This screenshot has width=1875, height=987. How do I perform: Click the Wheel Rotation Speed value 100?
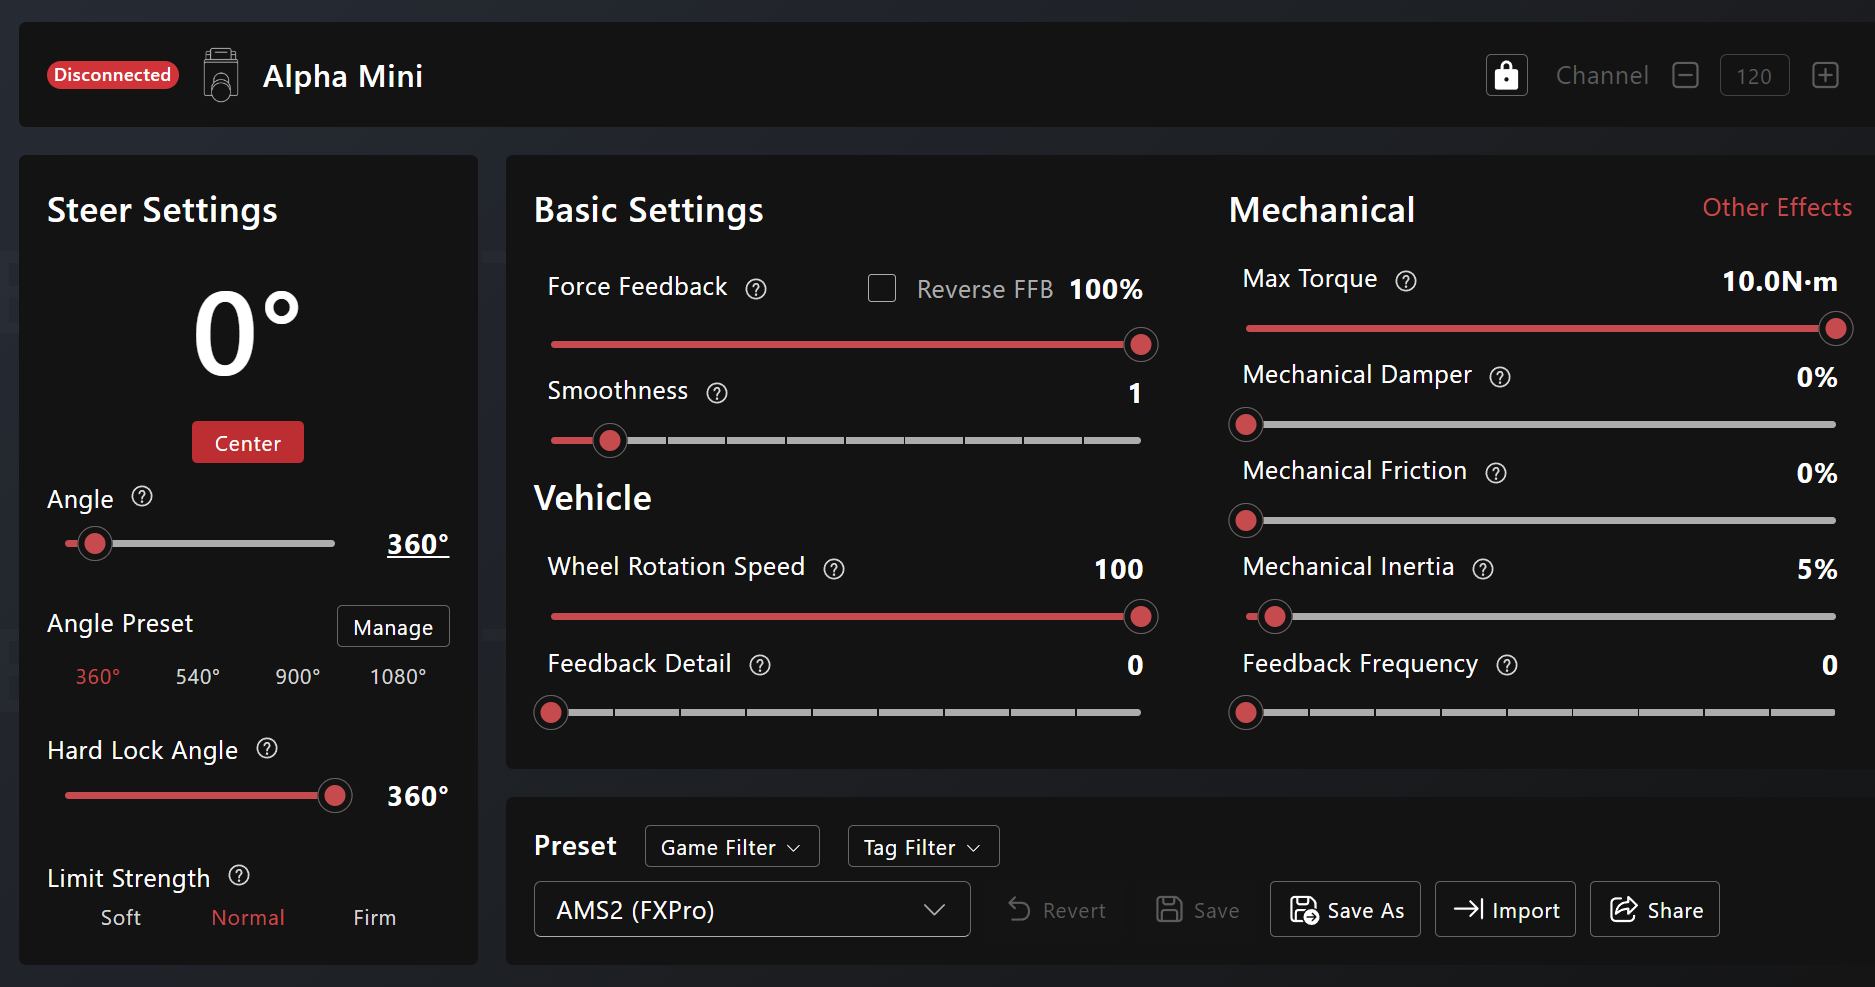click(x=1118, y=569)
